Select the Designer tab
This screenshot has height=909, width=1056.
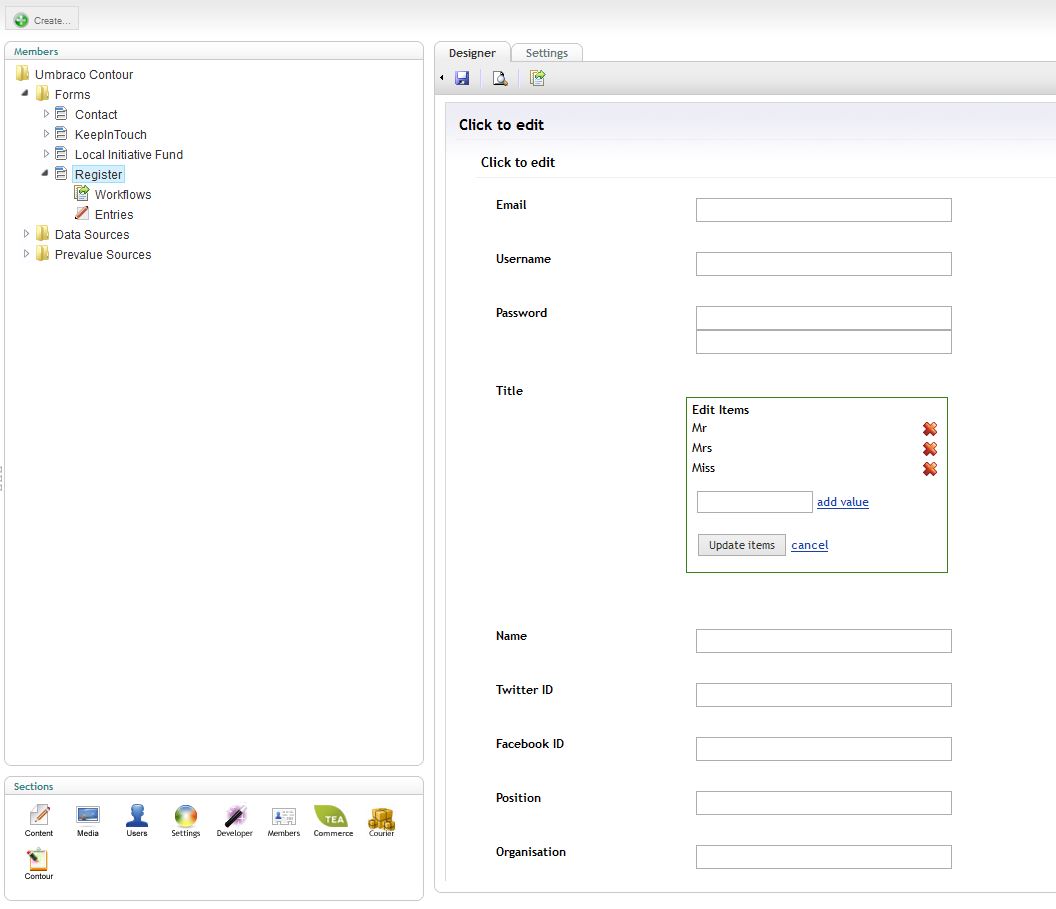point(472,53)
